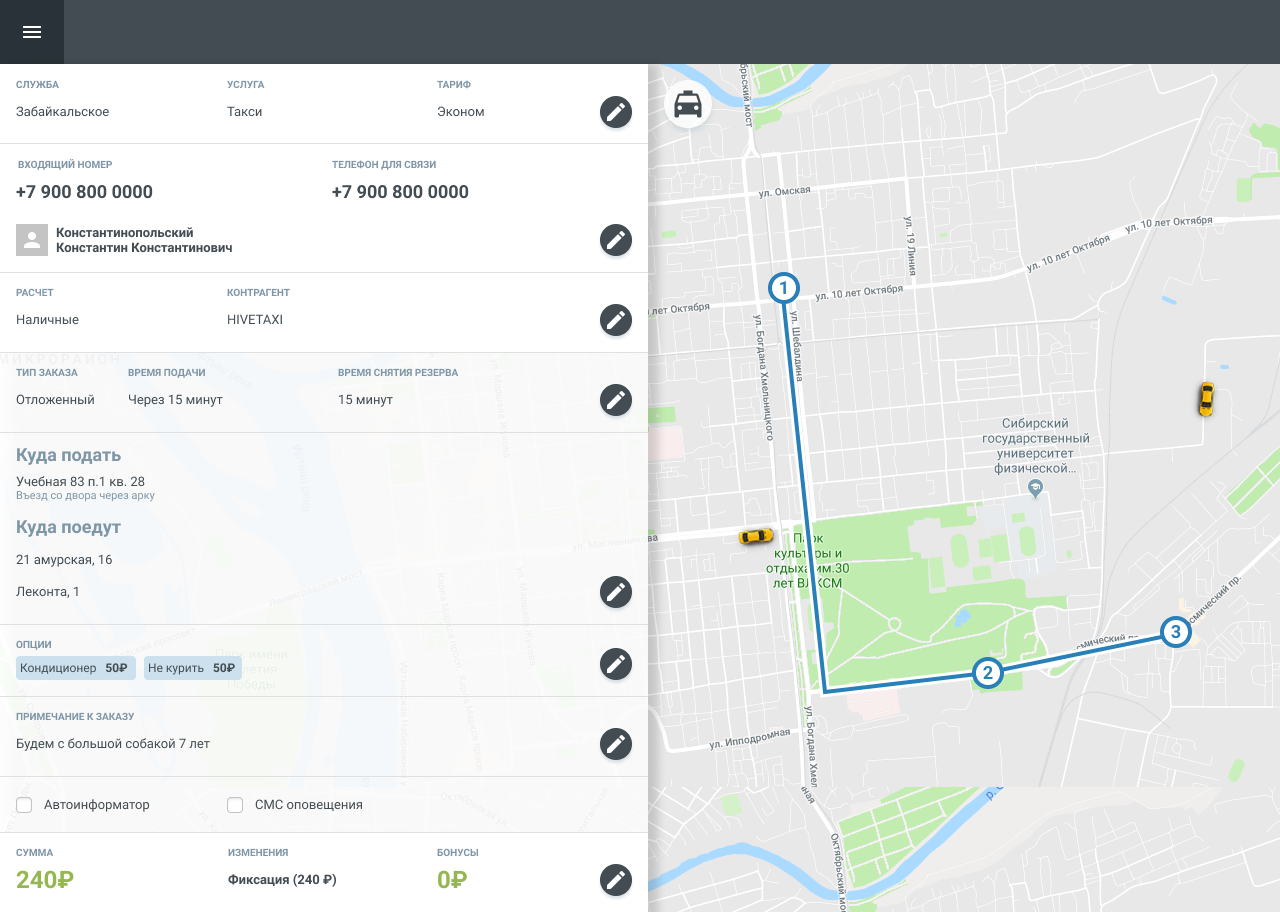Edit the order note
1280x912 pixels.
point(616,744)
